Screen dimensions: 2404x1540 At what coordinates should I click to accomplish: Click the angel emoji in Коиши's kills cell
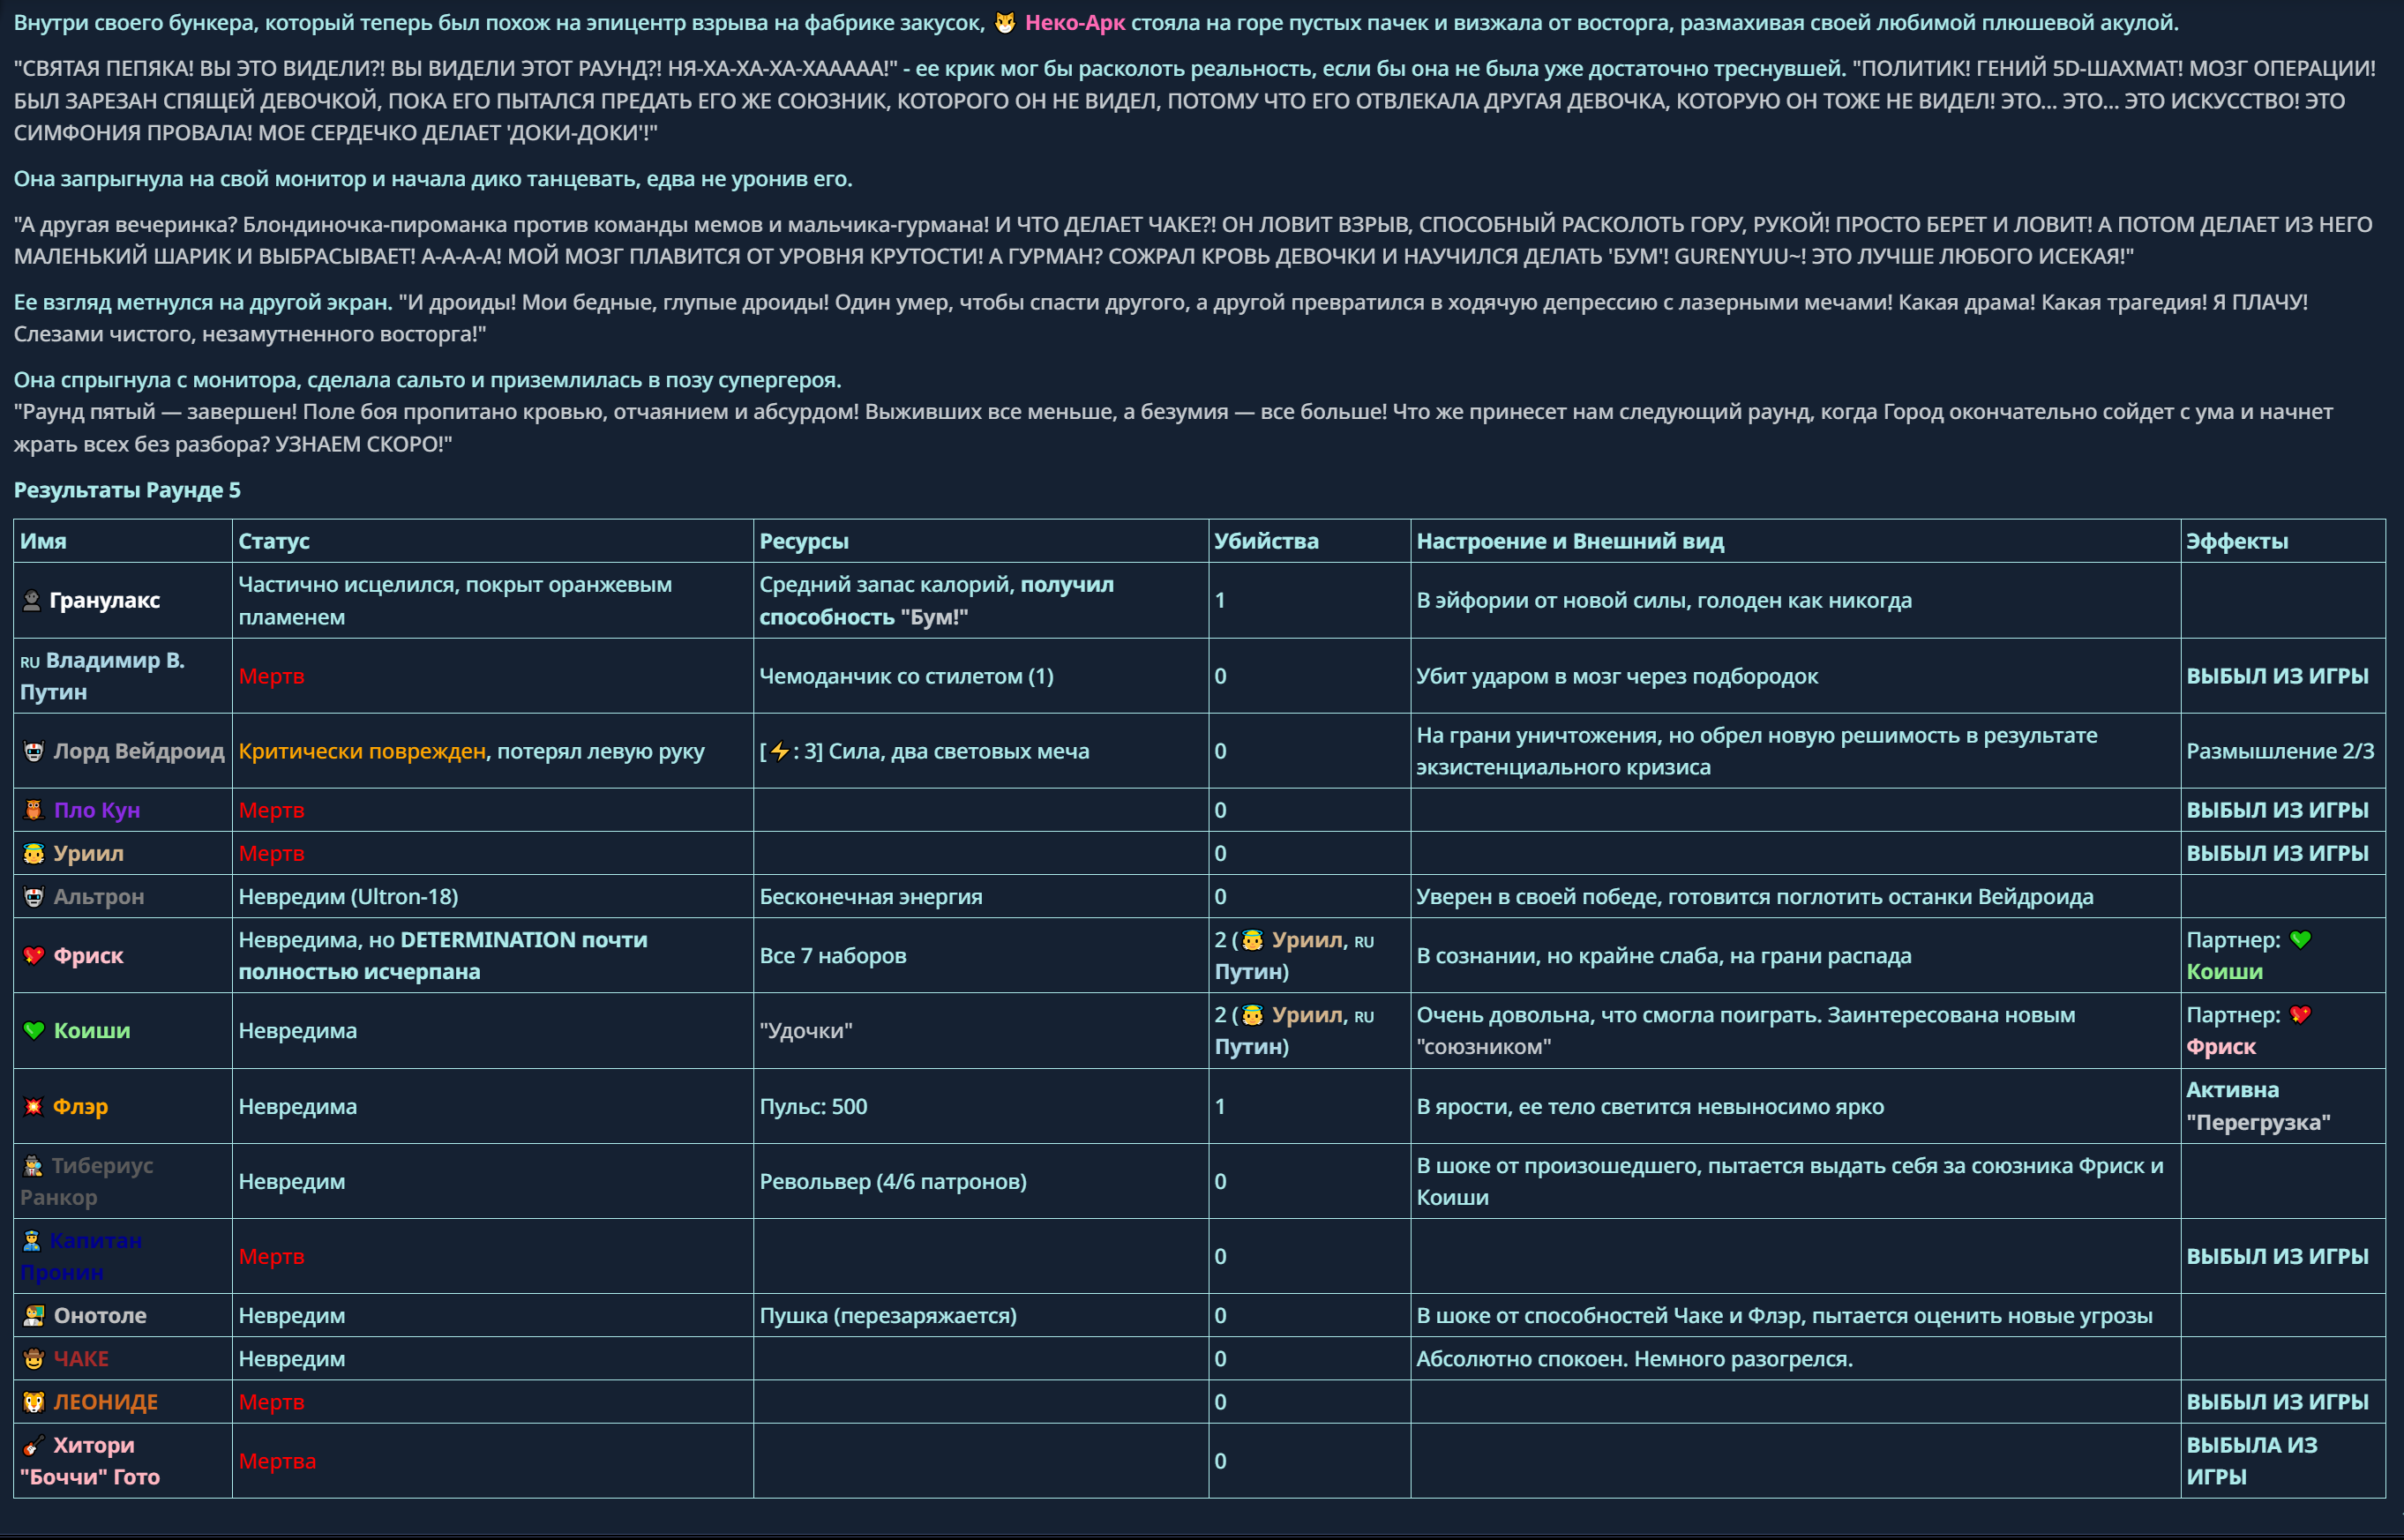click(1252, 1014)
